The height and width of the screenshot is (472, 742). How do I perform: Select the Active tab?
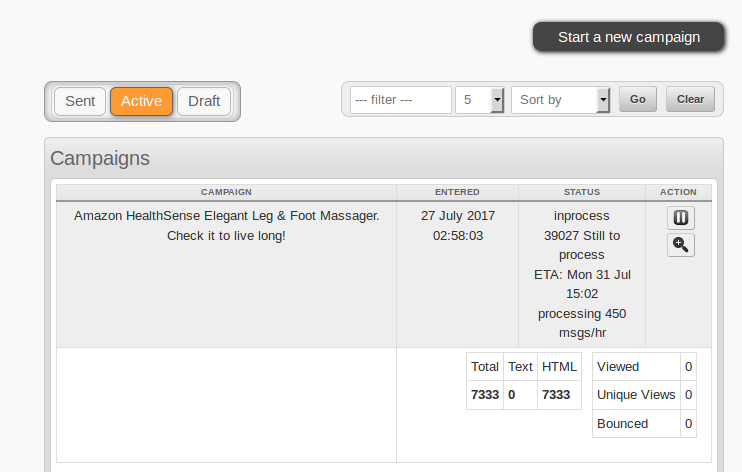141,101
